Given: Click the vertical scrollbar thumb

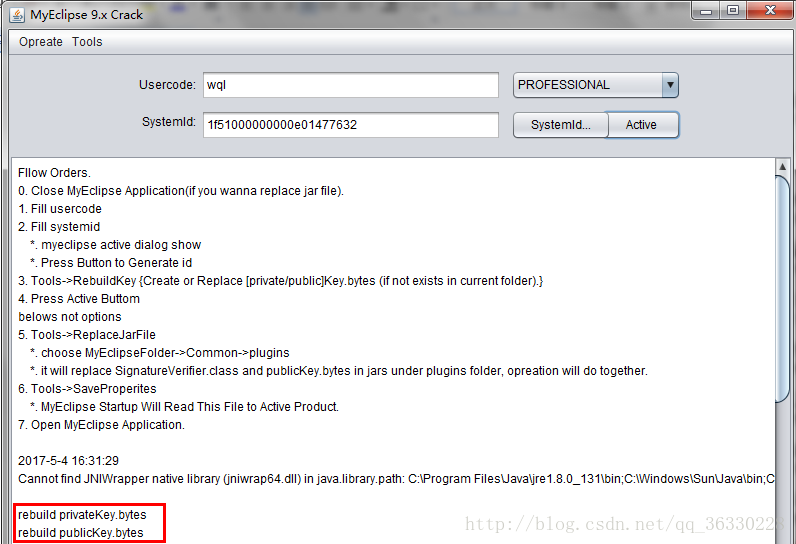Looking at the screenshot, I should coord(783,289).
